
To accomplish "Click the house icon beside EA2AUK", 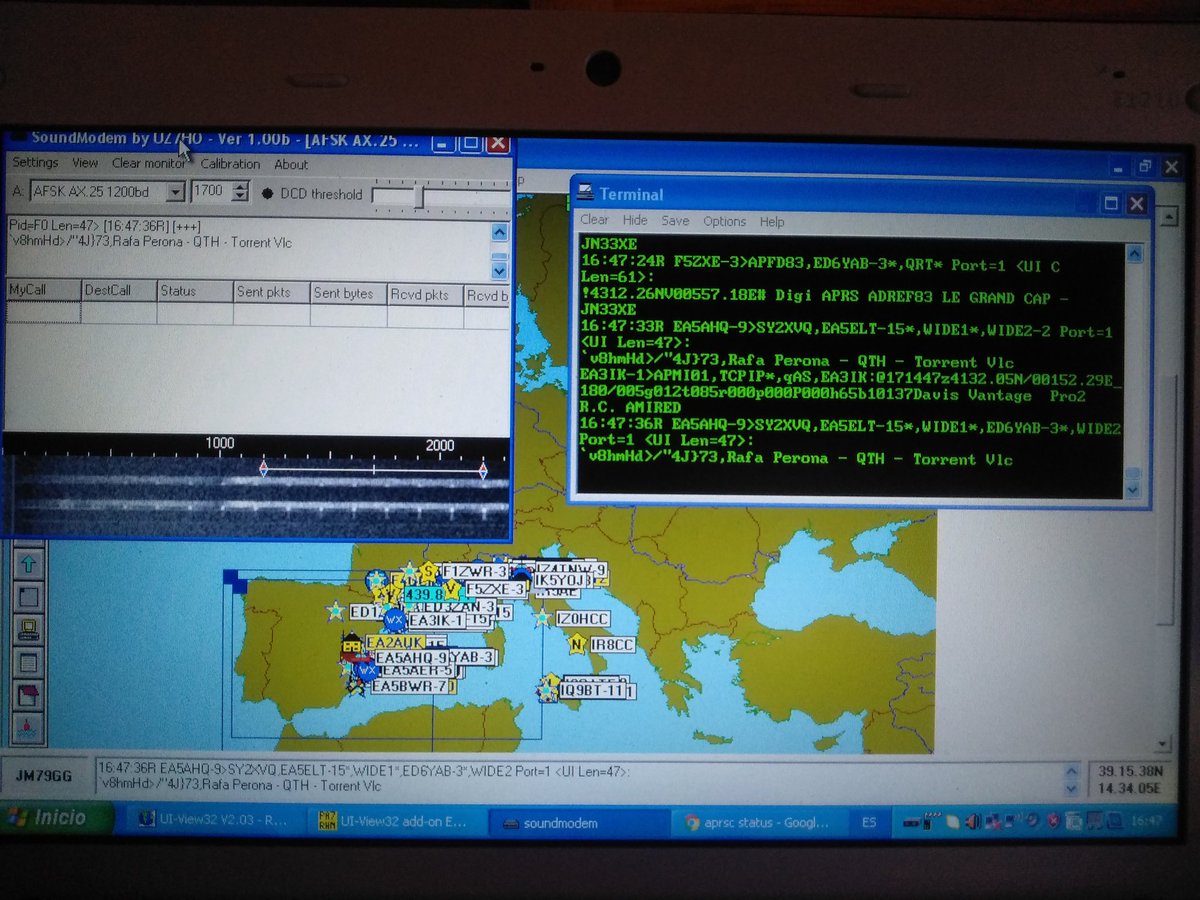I will tap(351, 644).
